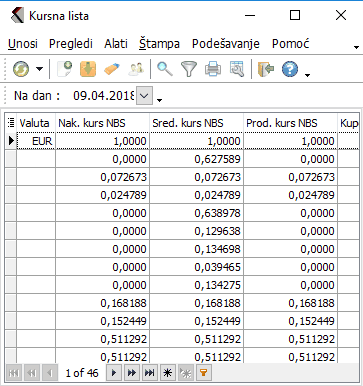Select the 0,134275 middle rate cell
Image resolution: width=363 pixels, height=386 pixels.
196,285
